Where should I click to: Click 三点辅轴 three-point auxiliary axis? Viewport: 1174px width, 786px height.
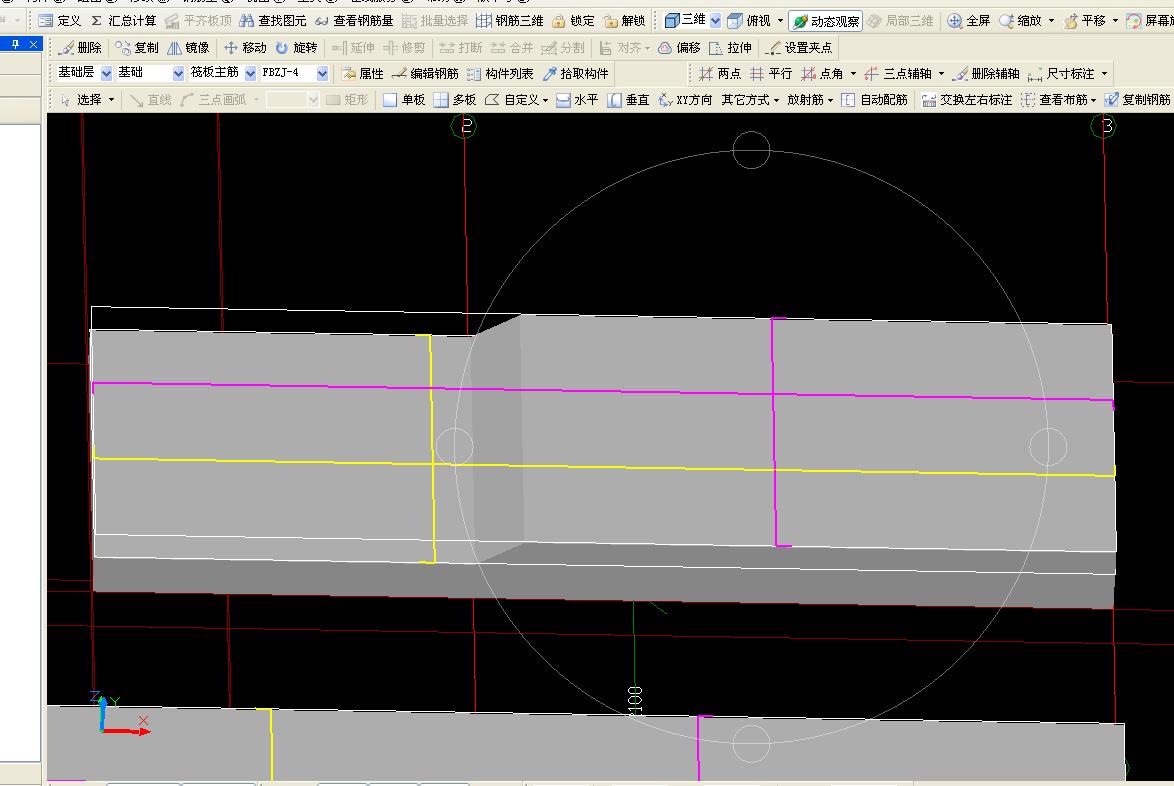coord(898,73)
